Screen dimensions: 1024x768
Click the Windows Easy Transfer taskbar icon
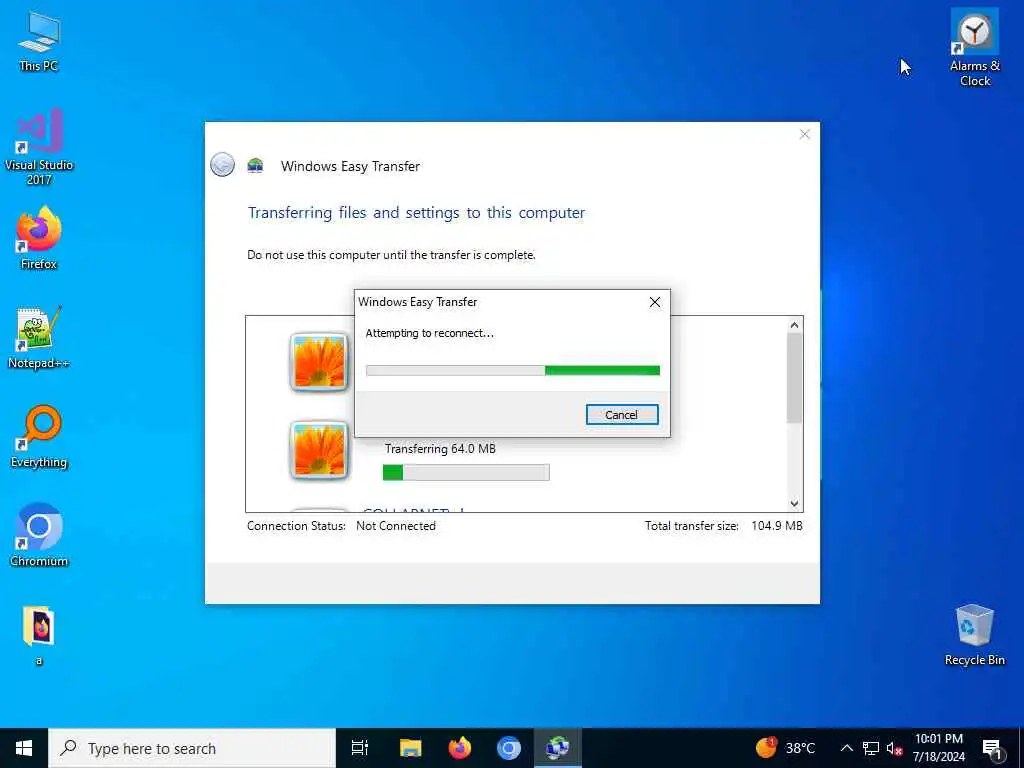557,748
